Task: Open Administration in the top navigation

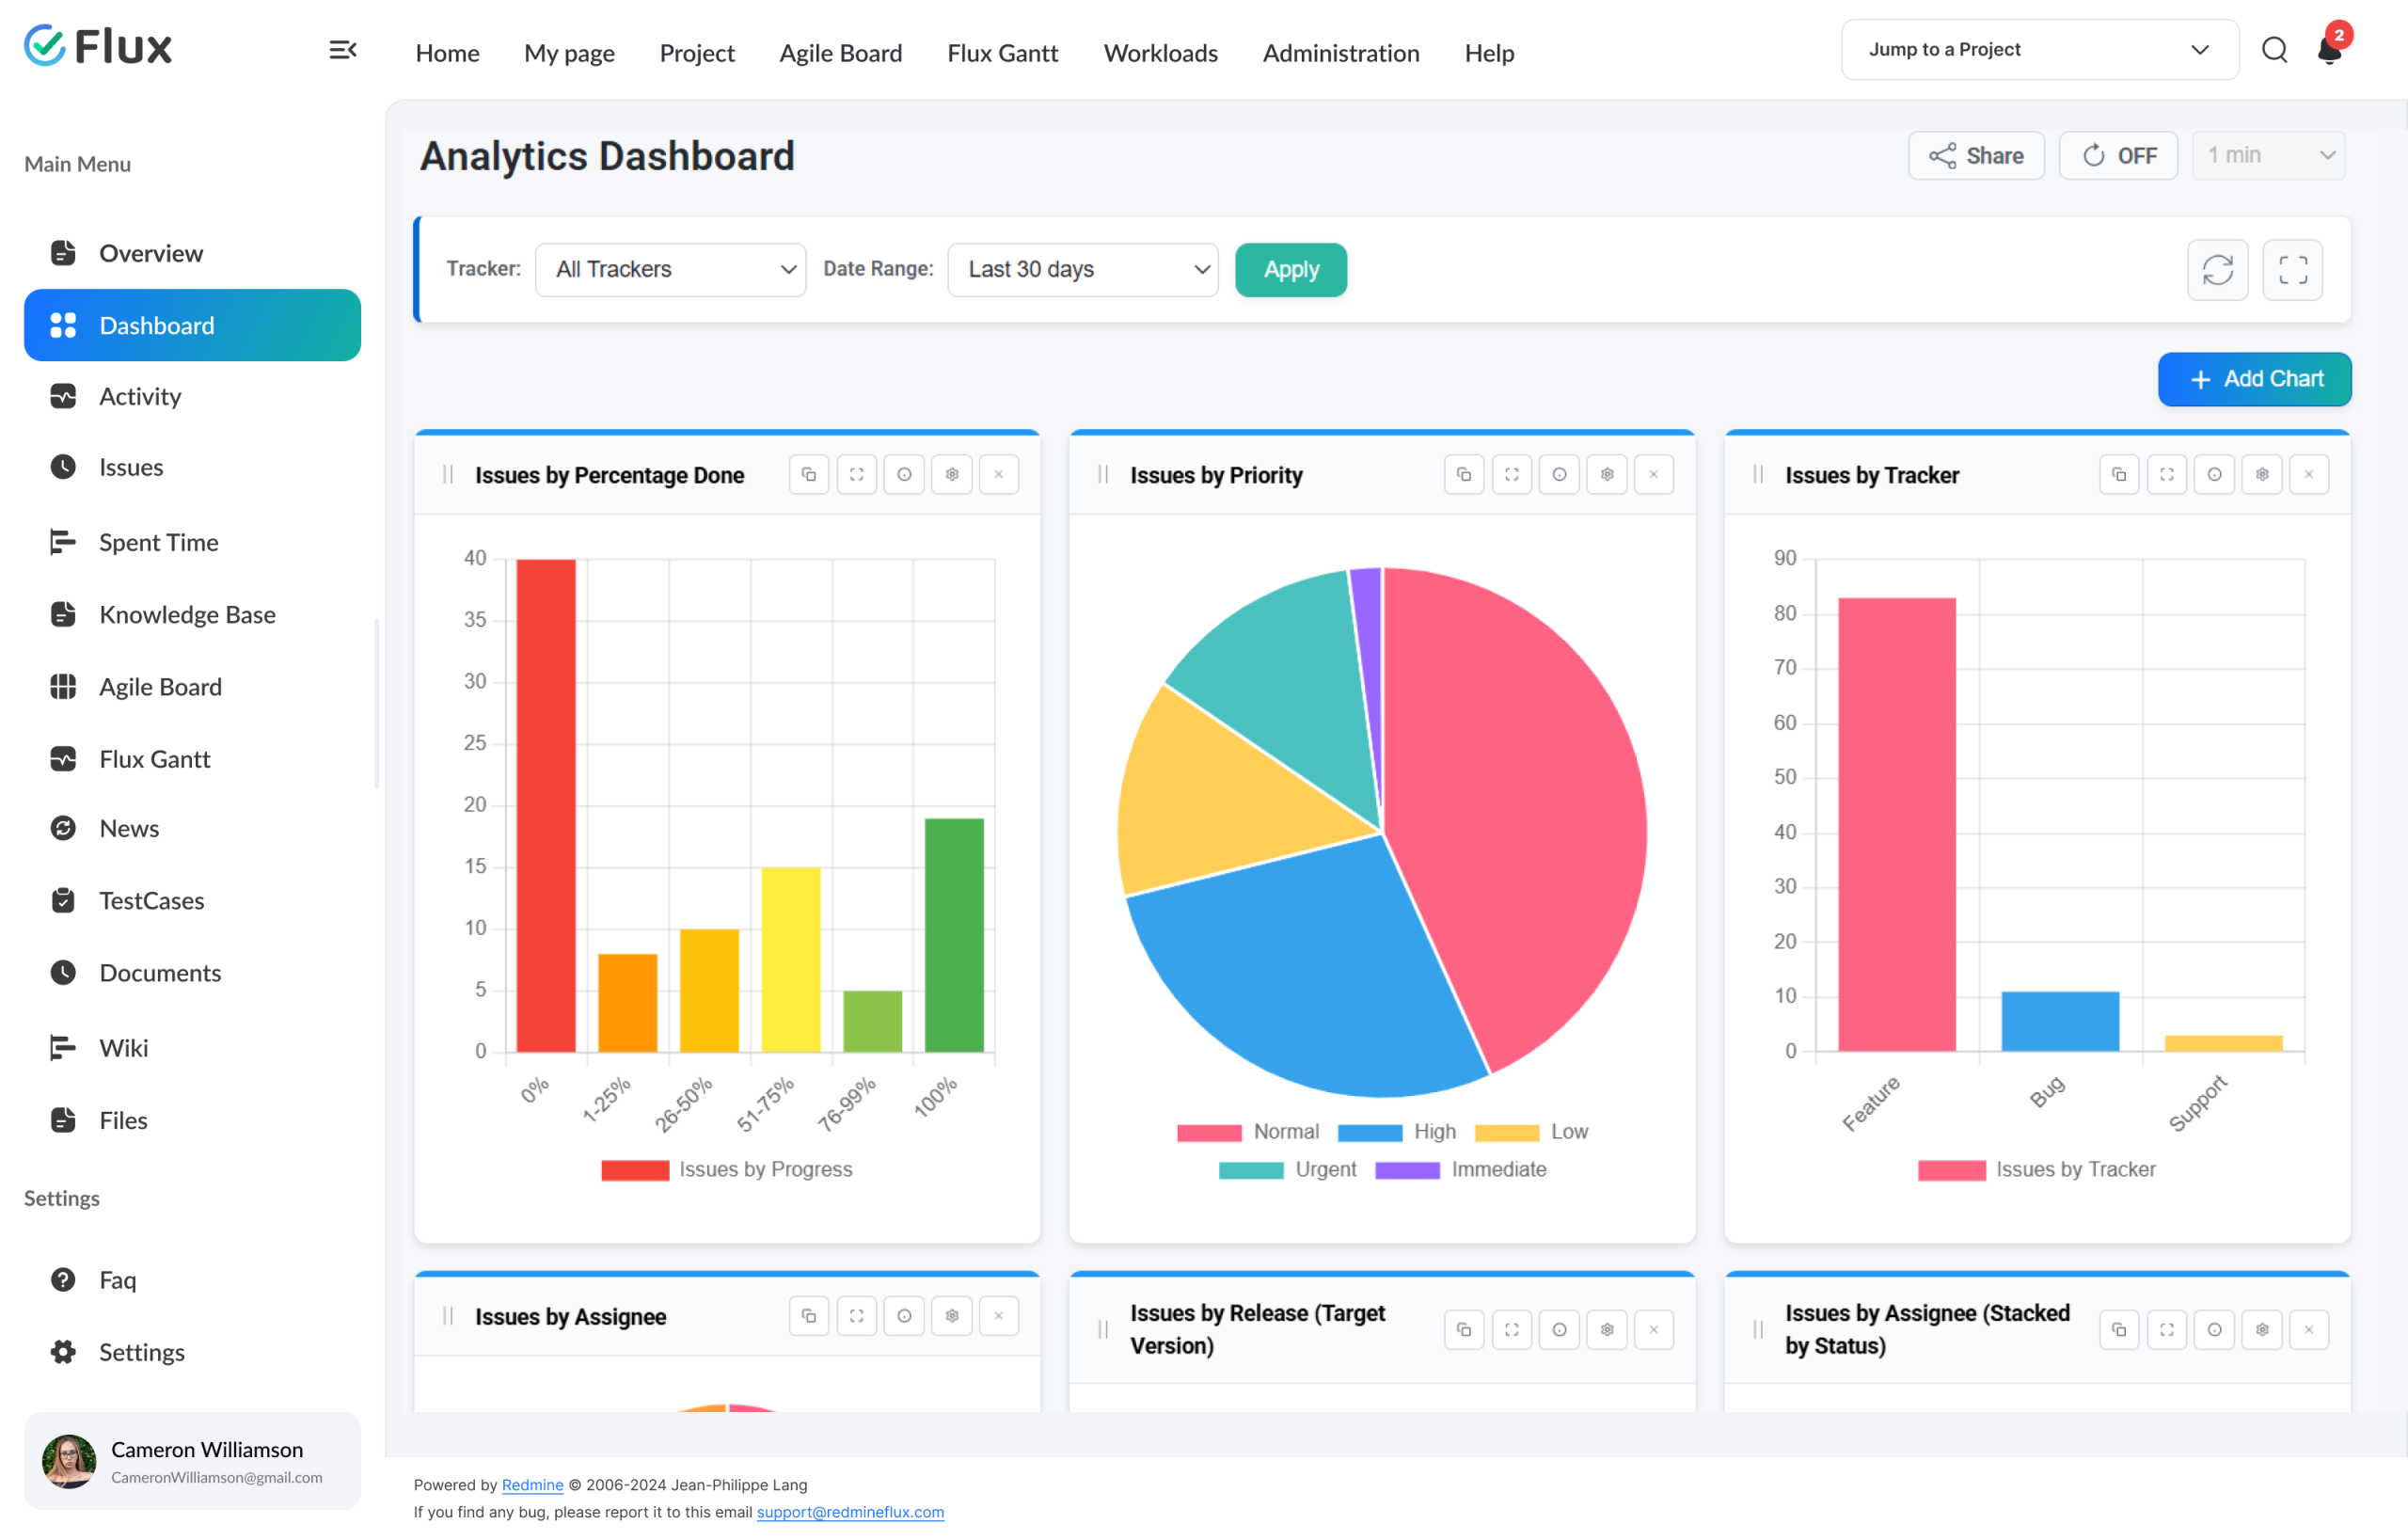Action: 1340,53
